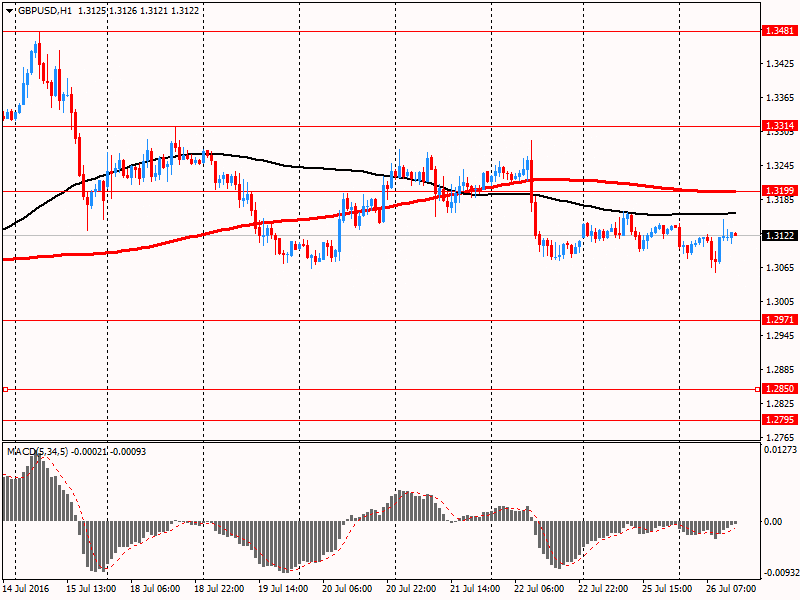The height and width of the screenshot is (600, 800).
Task: Select the 1.2971 support level label
Action: point(780,320)
